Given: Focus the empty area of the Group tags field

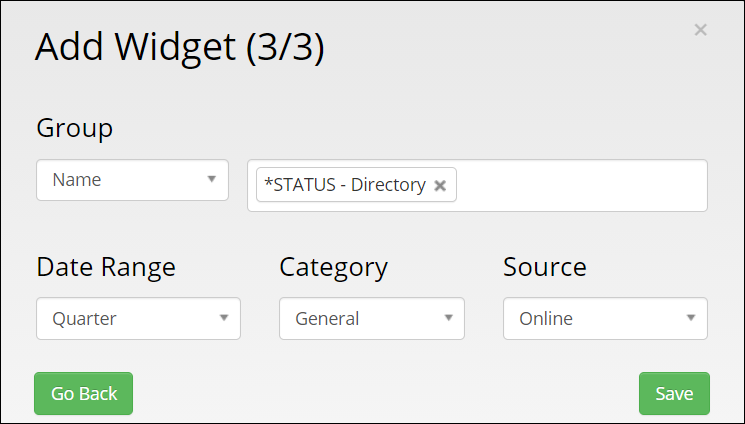Looking at the screenshot, I should [x=580, y=186].
